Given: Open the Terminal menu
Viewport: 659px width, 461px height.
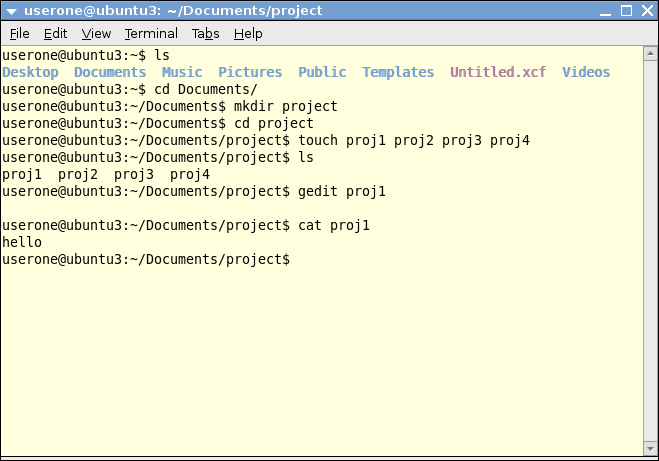Looking at the screenshot, I should [x=151, y=34].
